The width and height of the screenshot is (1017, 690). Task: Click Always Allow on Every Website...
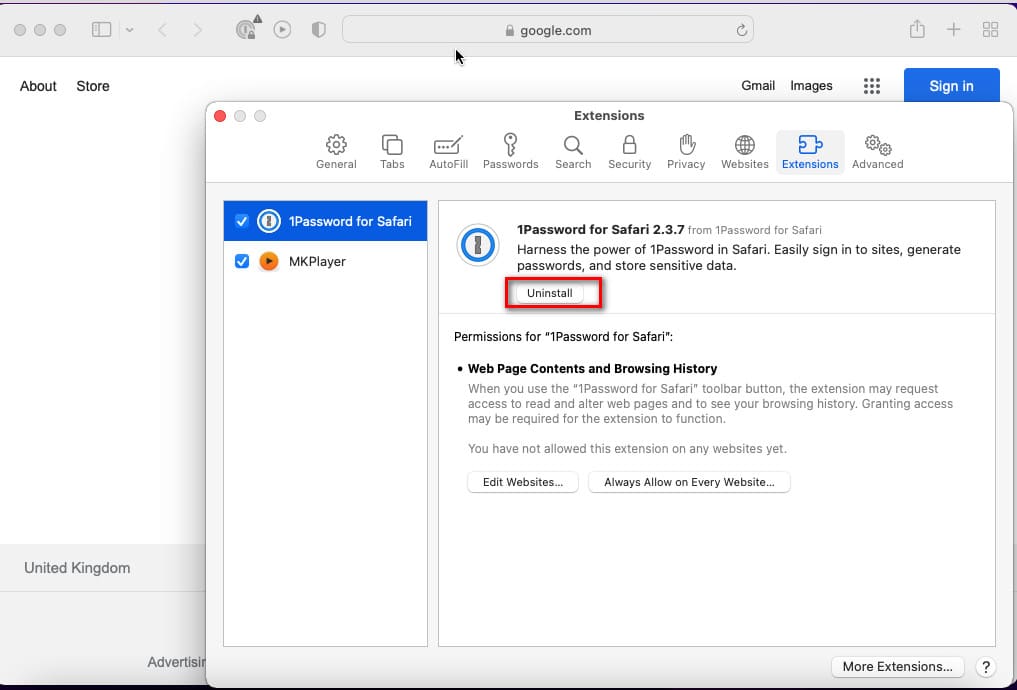(x=689, y=482)
